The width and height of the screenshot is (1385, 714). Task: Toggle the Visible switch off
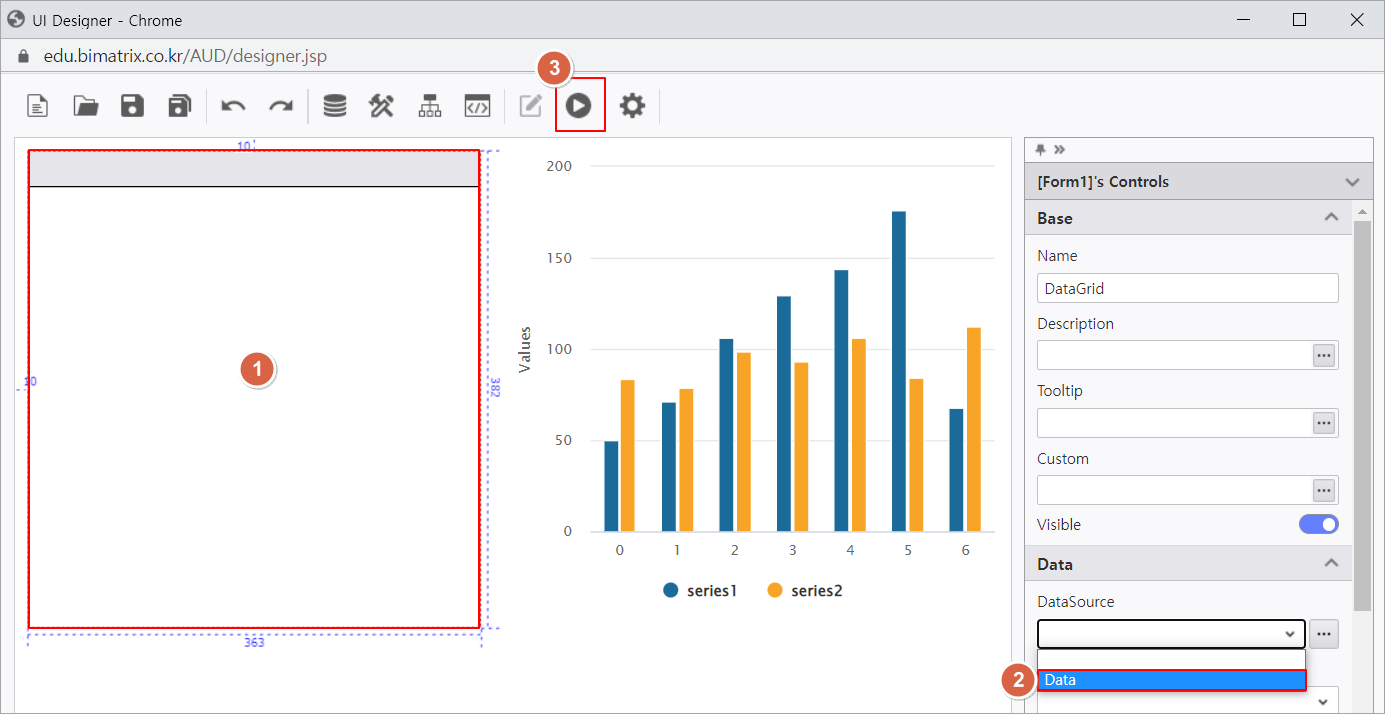1318,524
